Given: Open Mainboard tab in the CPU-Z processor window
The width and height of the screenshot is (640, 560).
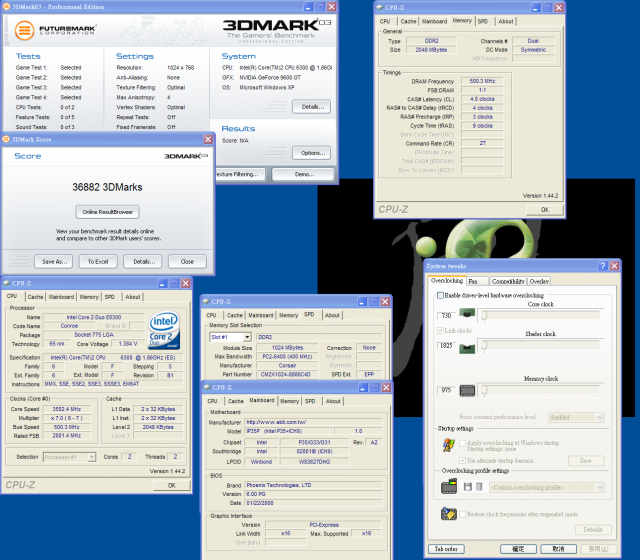Looking at the screenshot, I should [x=61, y=297].
